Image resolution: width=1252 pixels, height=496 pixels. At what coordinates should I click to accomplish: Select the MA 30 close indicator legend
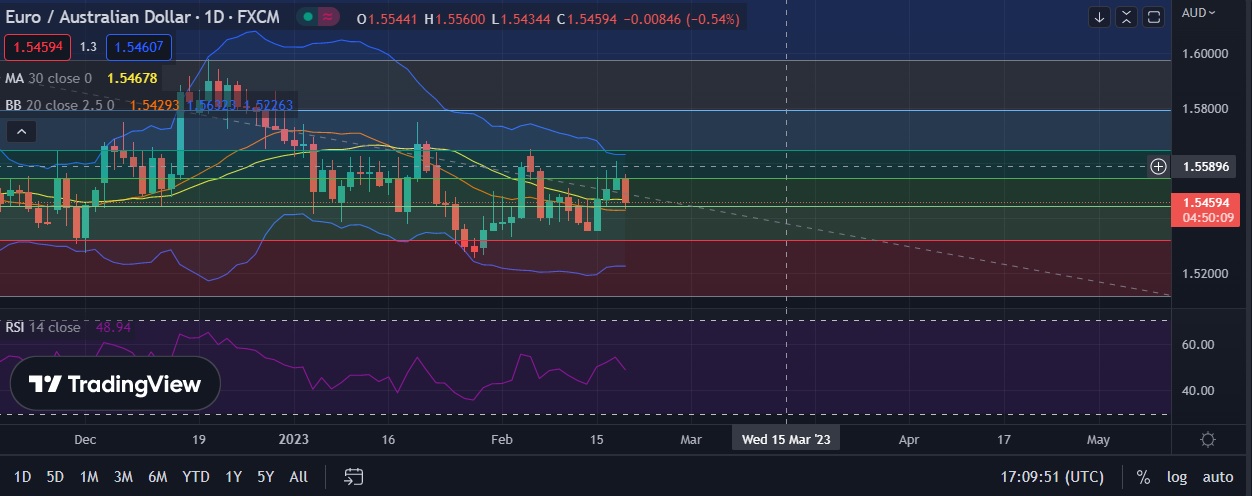(x=48, y=78)
